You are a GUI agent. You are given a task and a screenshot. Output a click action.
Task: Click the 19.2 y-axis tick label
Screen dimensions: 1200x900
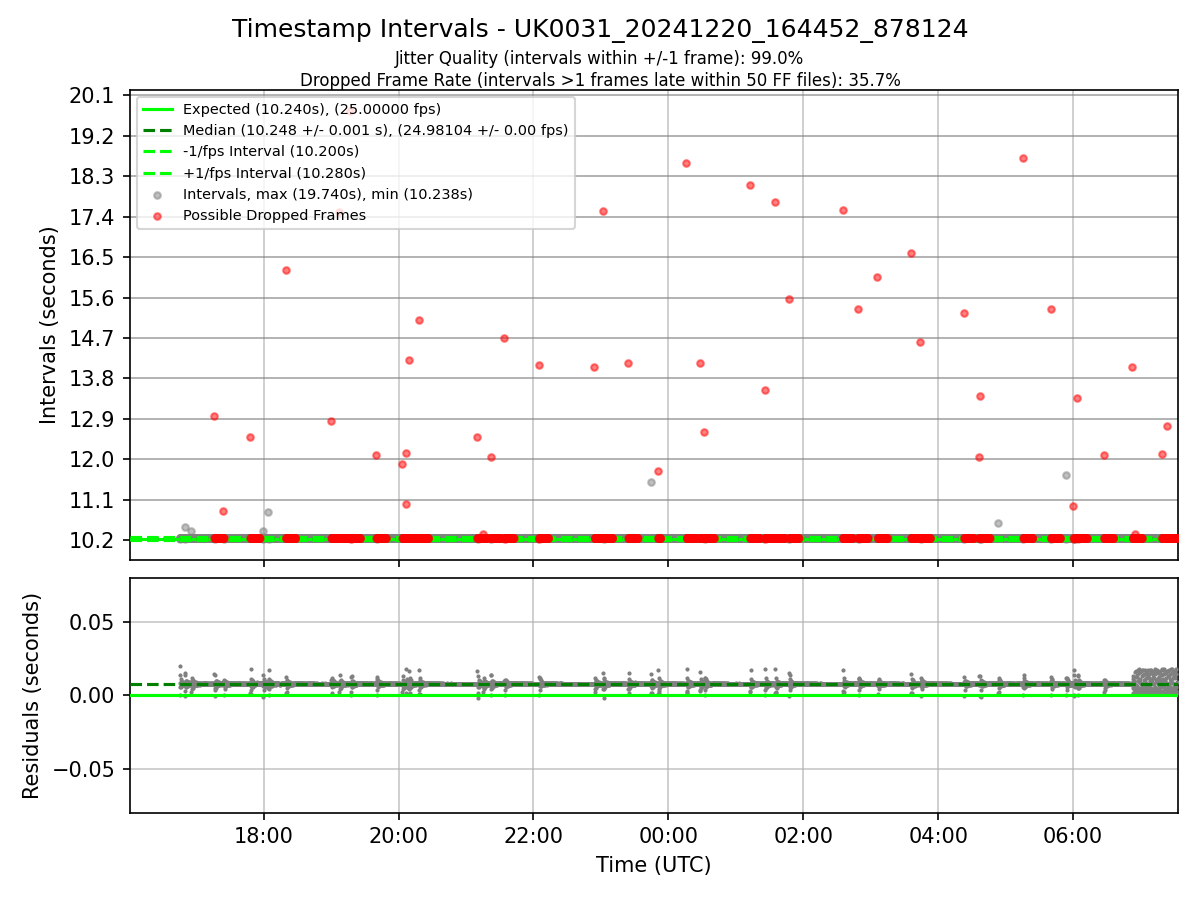[x=91, y=136]
